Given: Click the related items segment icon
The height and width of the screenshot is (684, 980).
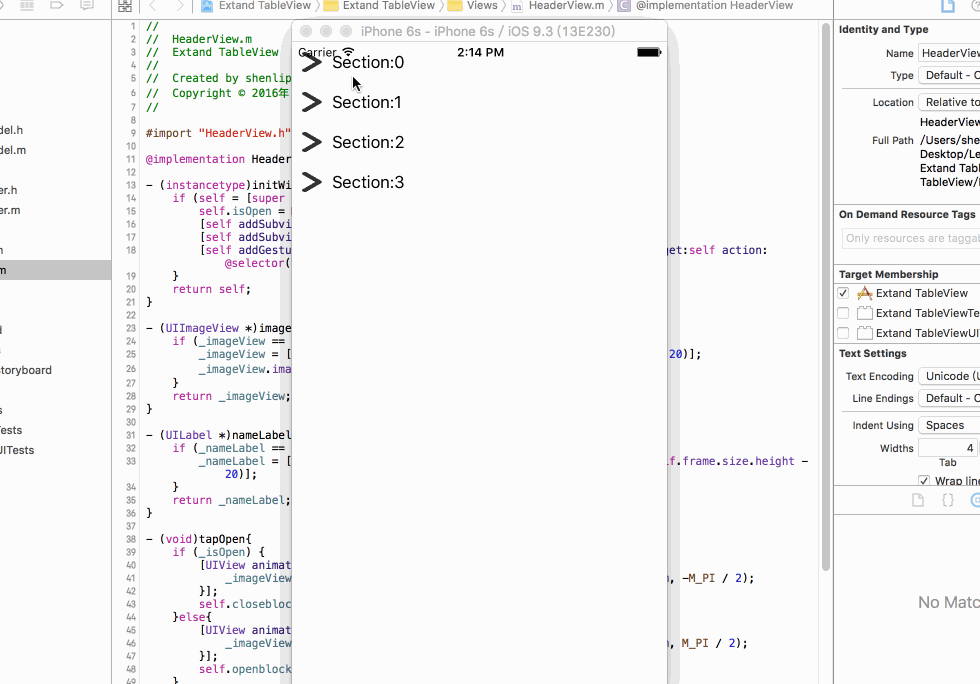Looking at the screenshot, I should click(x=124, y=6).
